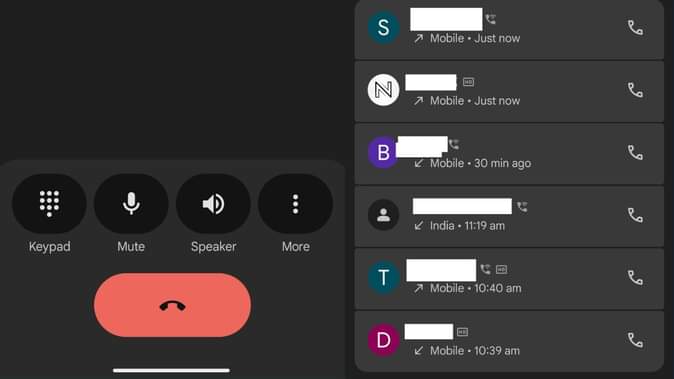Open the More options menu
The width and height of the screenshot is (674, 379).
click(x=295, y=204)
